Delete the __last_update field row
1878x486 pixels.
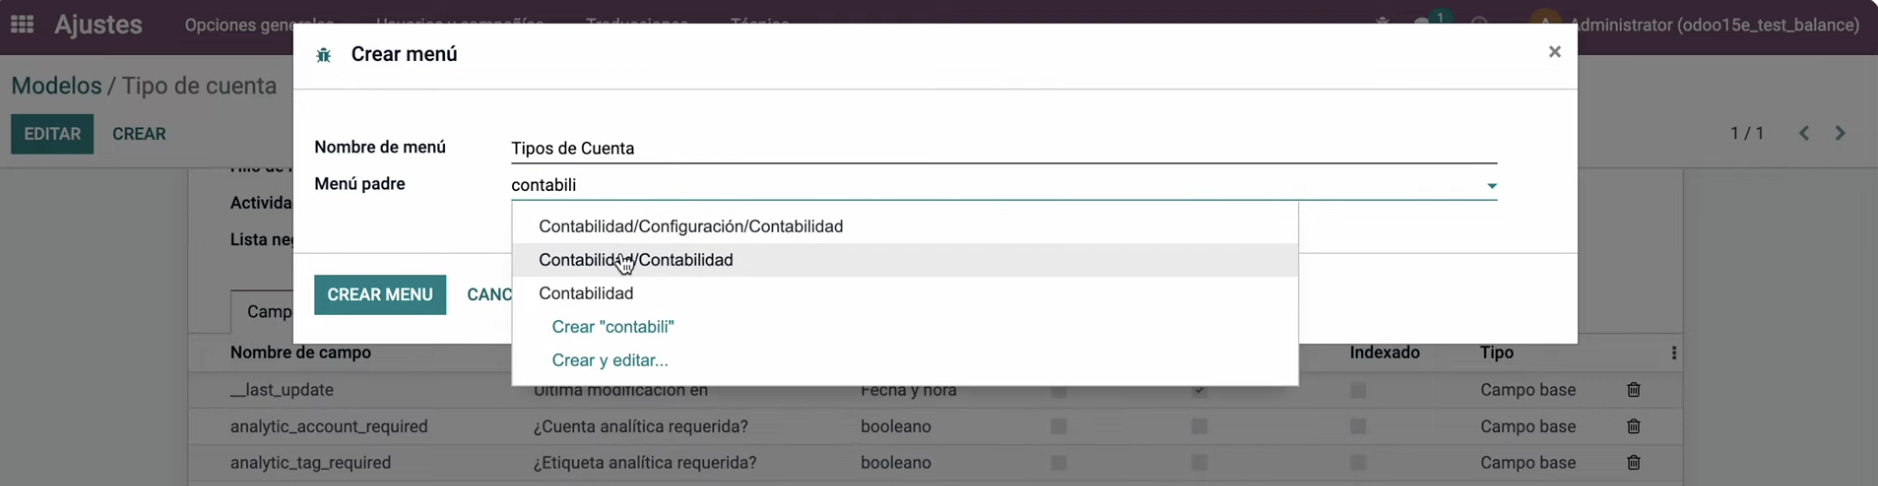pos(1633,390)
